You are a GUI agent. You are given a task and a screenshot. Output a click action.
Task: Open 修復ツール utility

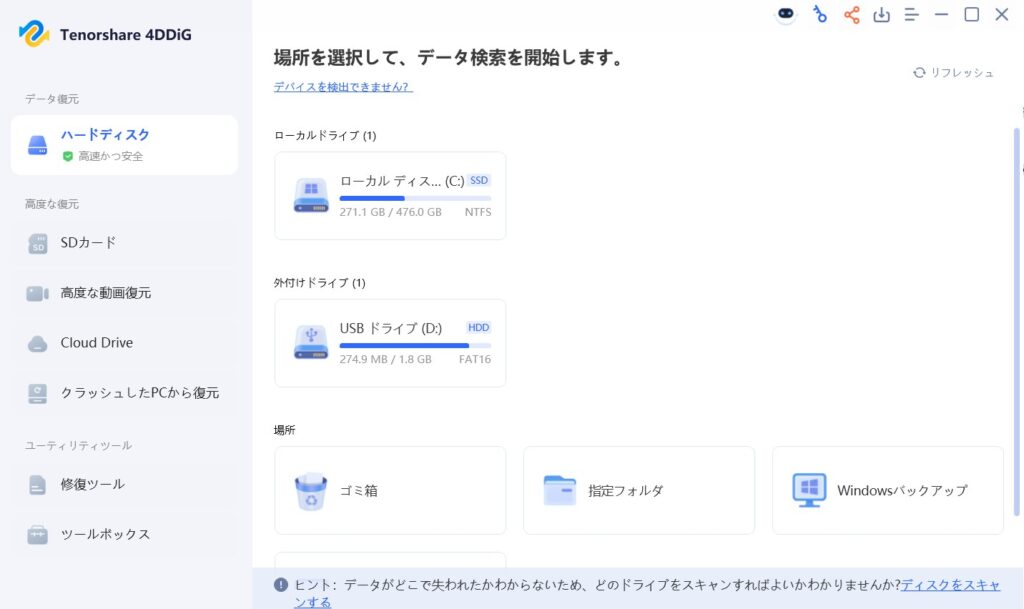(124, 484)
